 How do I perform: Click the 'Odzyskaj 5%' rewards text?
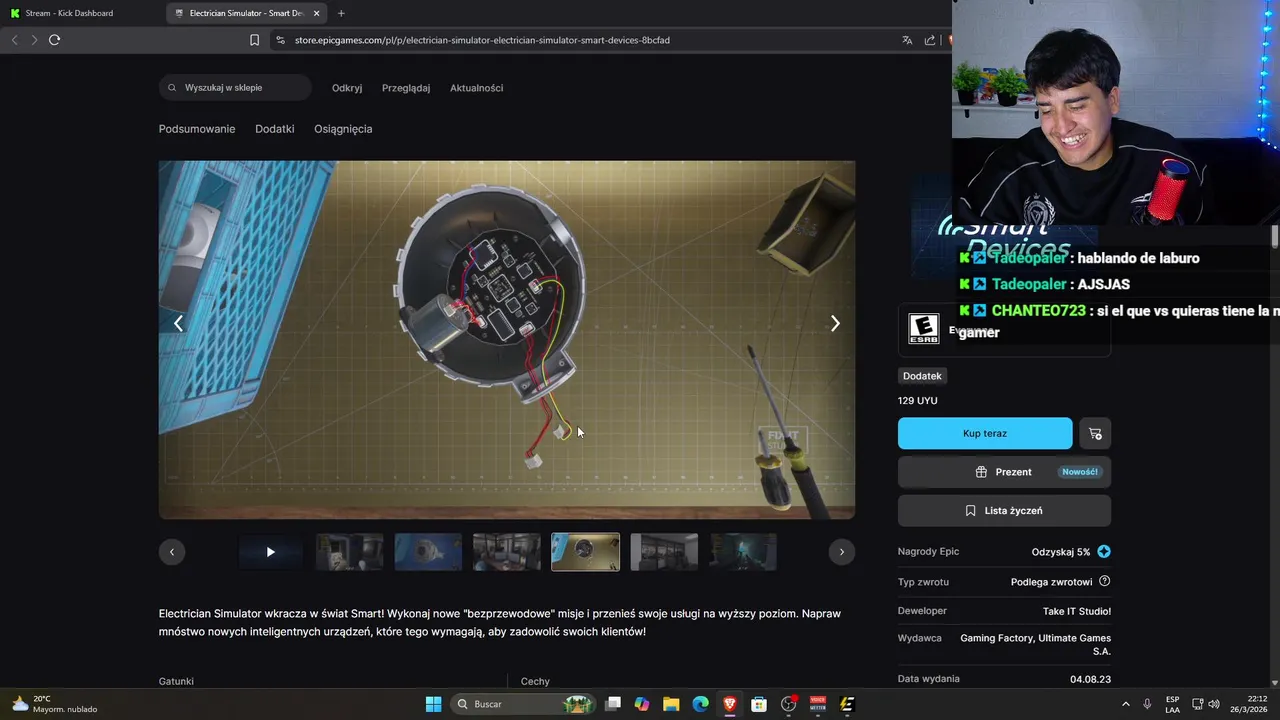1061,552
